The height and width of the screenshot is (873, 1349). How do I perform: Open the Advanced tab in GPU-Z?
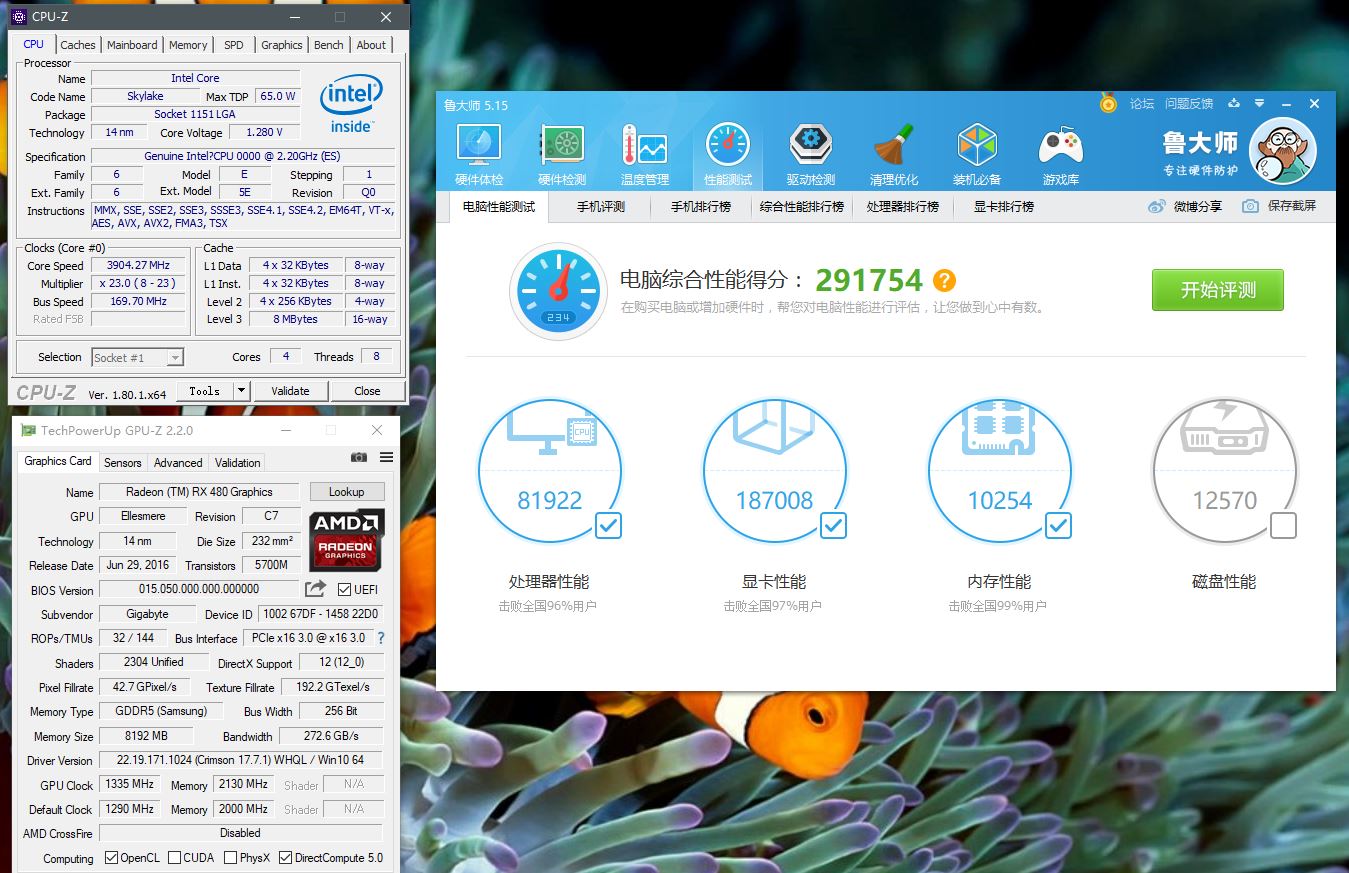click(x=178, y=462)
